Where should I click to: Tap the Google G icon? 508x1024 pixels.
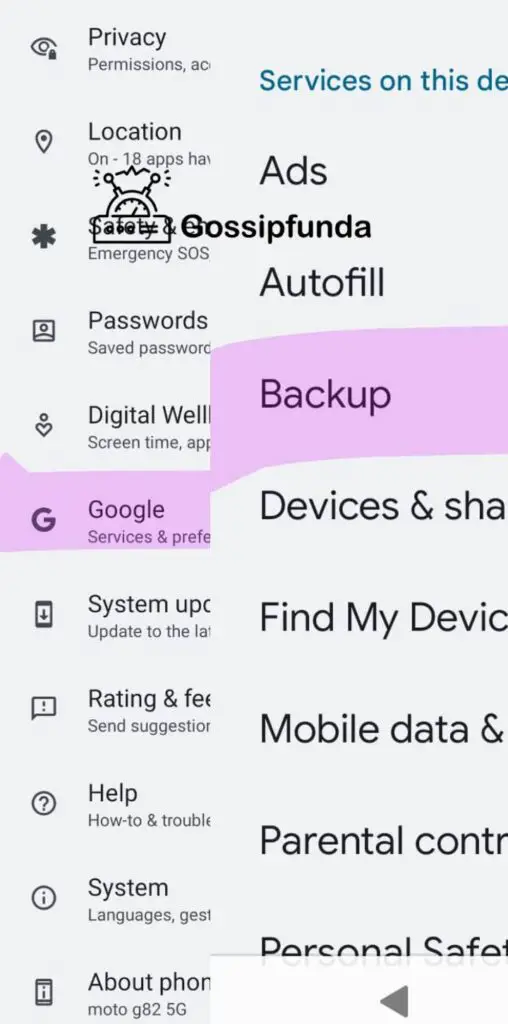pos(44,520)
